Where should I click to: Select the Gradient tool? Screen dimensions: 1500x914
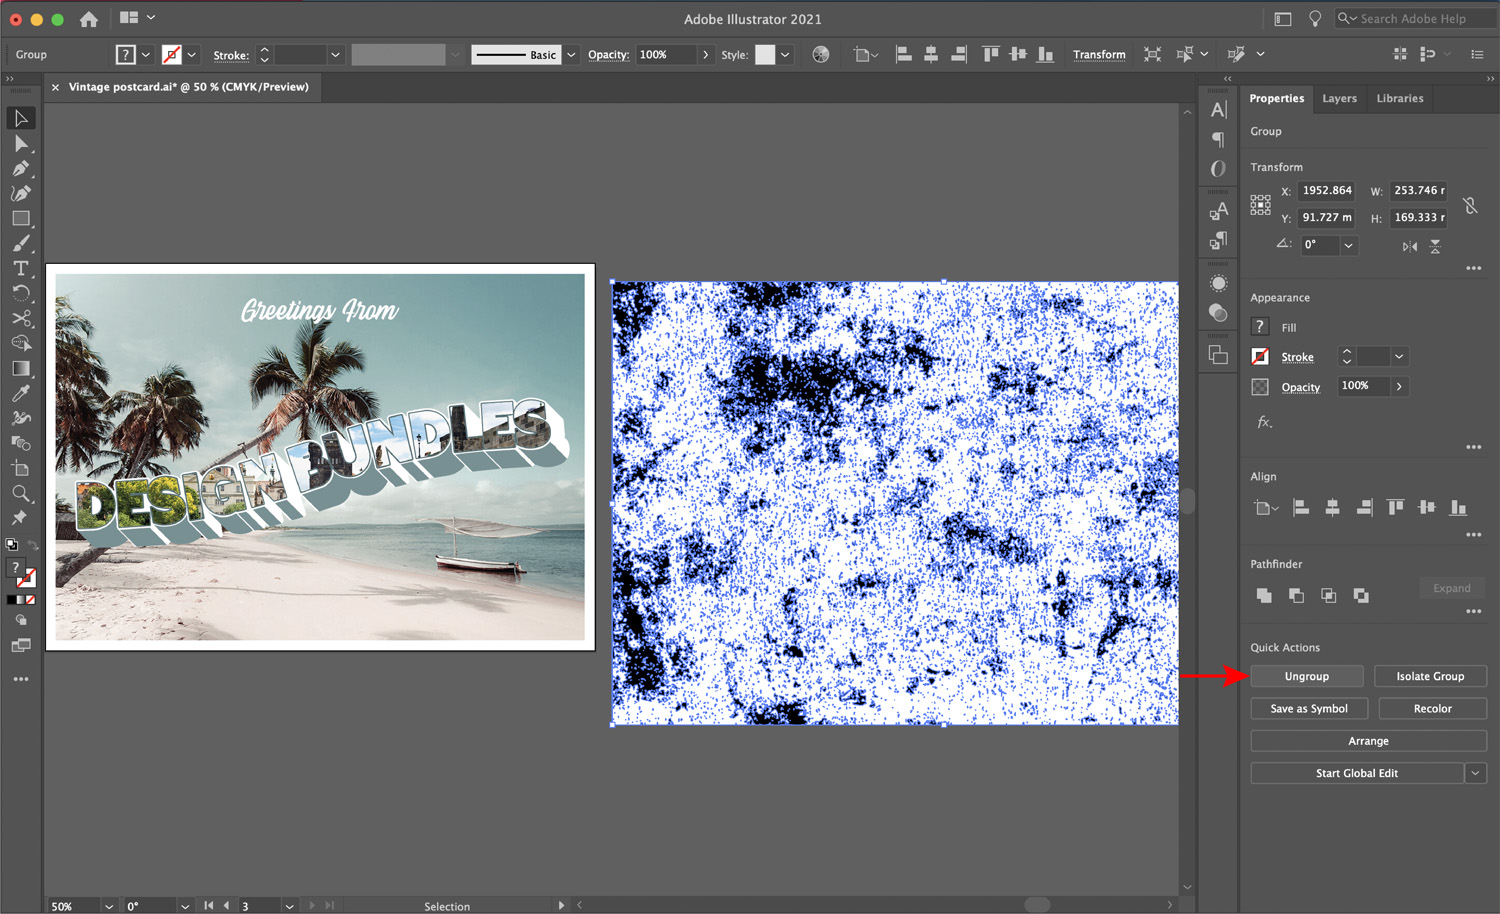point(21,368)
